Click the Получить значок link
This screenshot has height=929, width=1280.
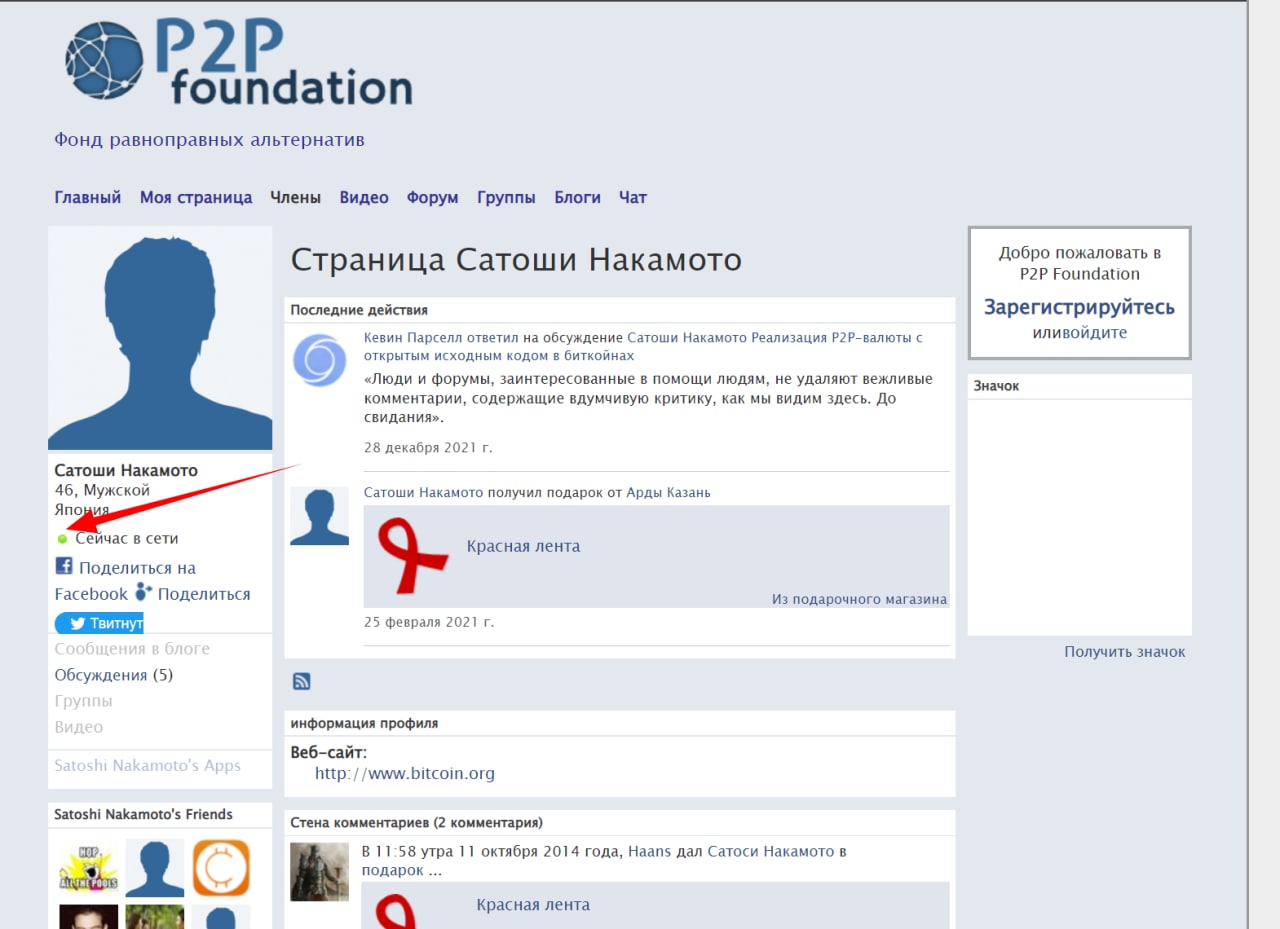pos(1125,652)
